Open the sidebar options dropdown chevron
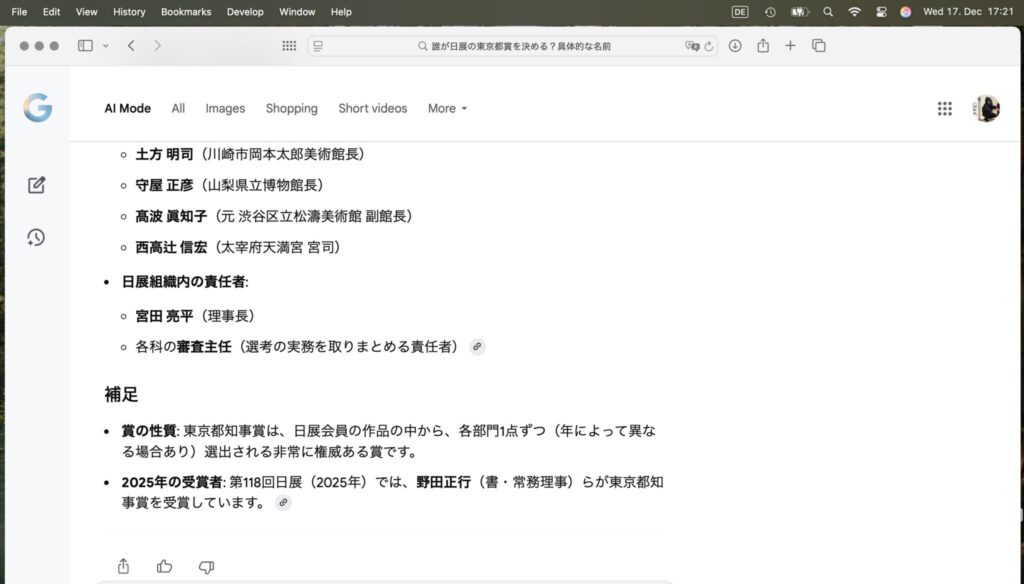Viewport: 1024px width, 584px height. point(106,46)
